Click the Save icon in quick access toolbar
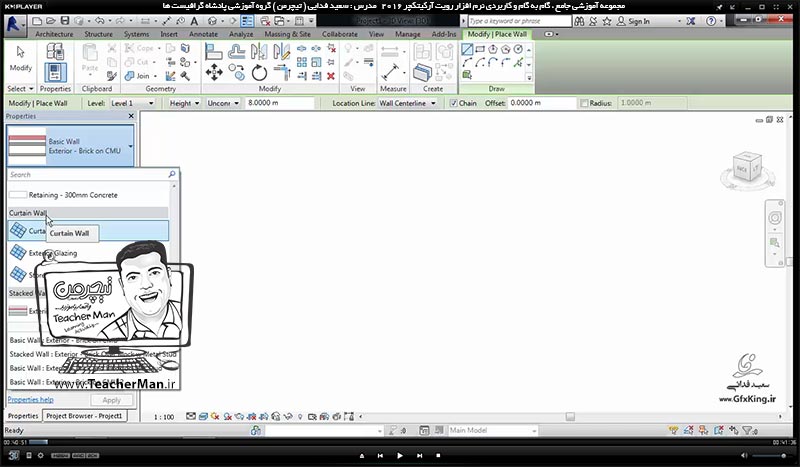 pyautogui.click(x=65, y=21)
